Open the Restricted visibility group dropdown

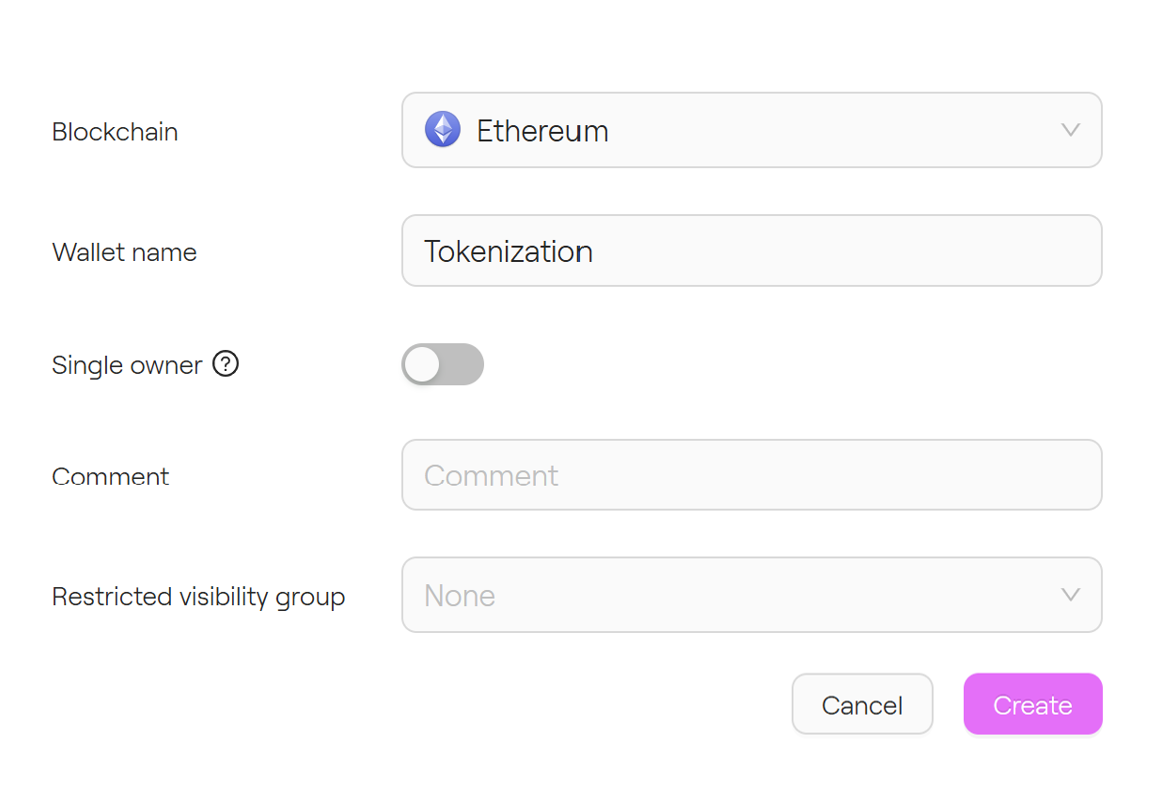click(750, 595)
